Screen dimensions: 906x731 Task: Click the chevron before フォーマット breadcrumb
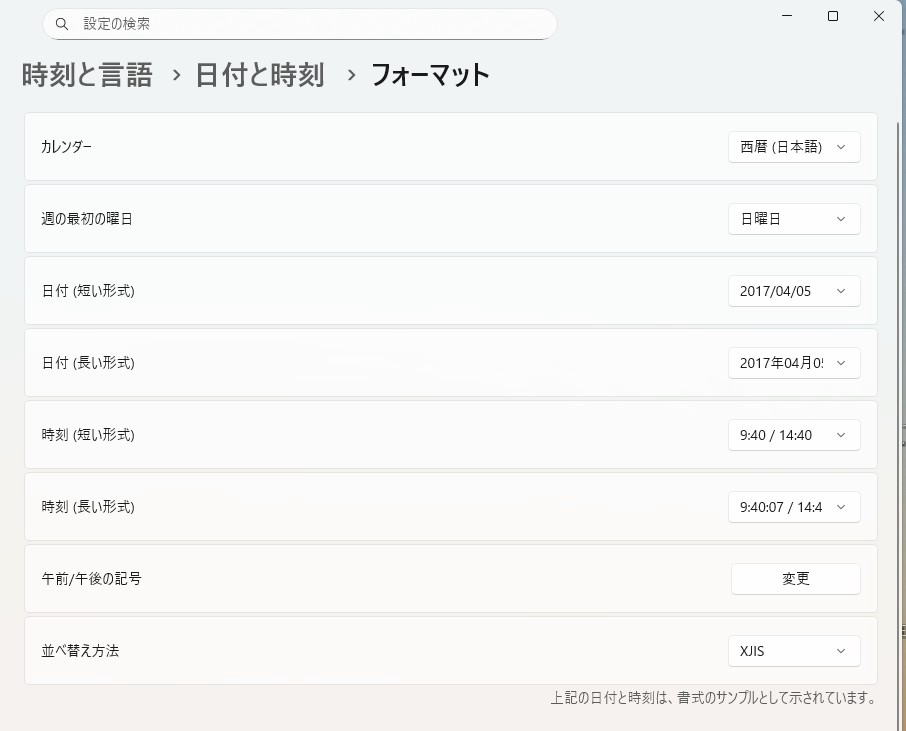(351, 75)
